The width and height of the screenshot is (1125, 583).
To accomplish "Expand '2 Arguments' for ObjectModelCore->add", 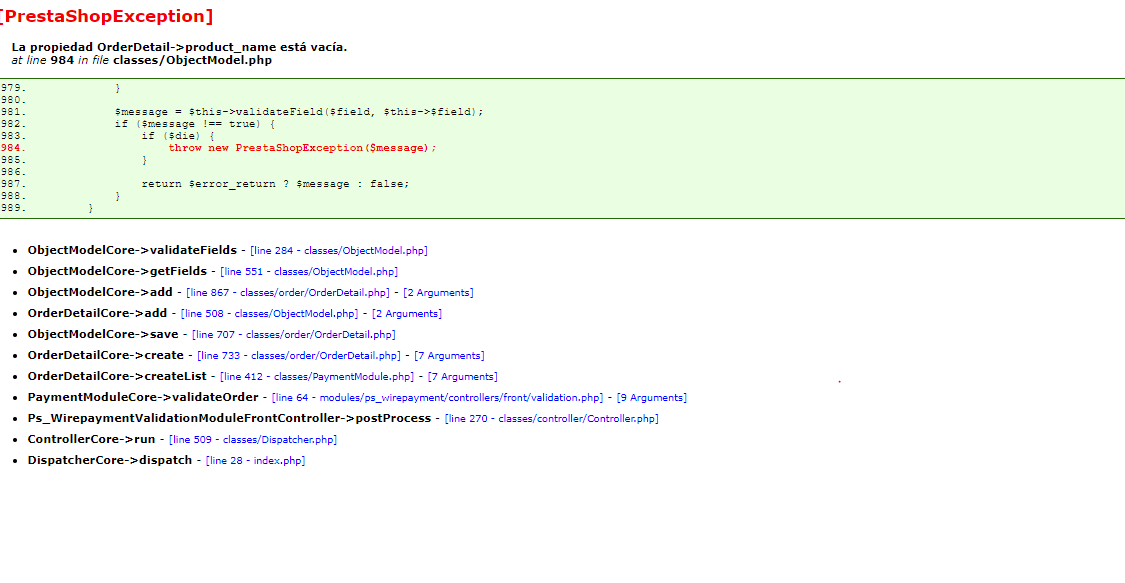I will [438, 293].
